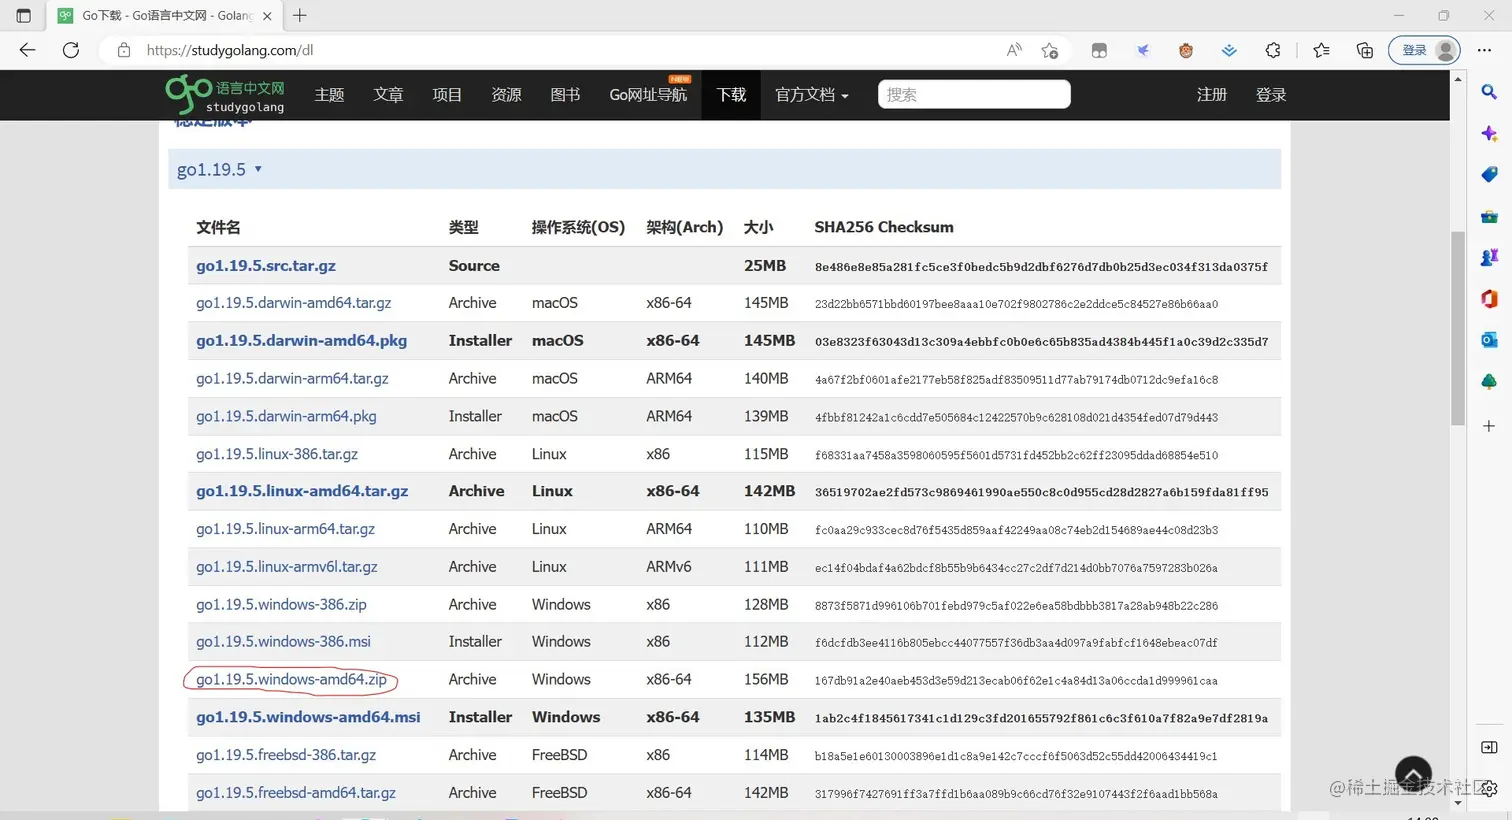Select the 下载 nav tab
1512x820 pixels.
tap(731, 95)
